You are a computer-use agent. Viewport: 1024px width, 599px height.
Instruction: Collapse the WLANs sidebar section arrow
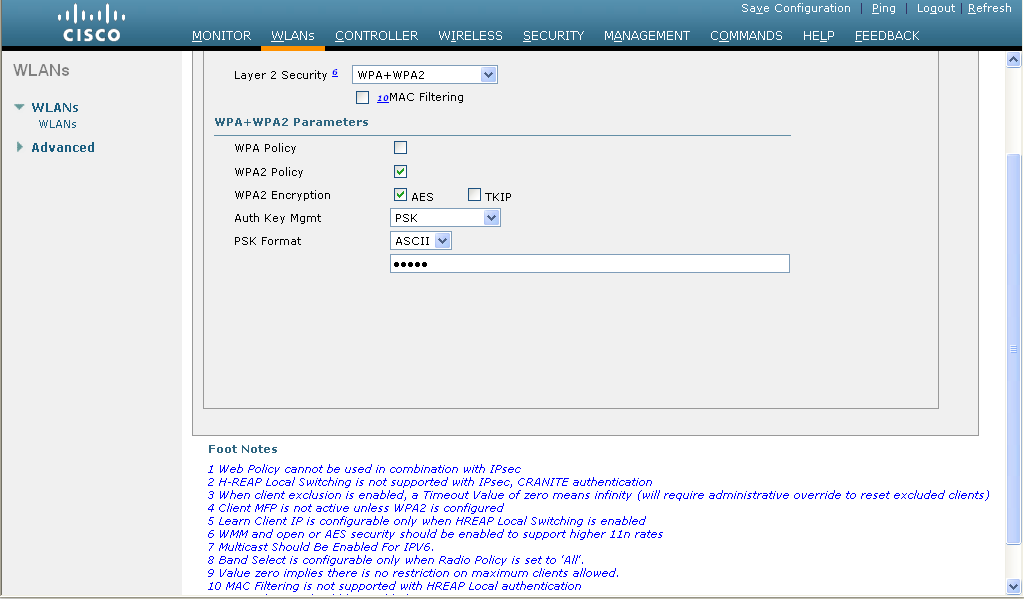(x=20, y=107)
